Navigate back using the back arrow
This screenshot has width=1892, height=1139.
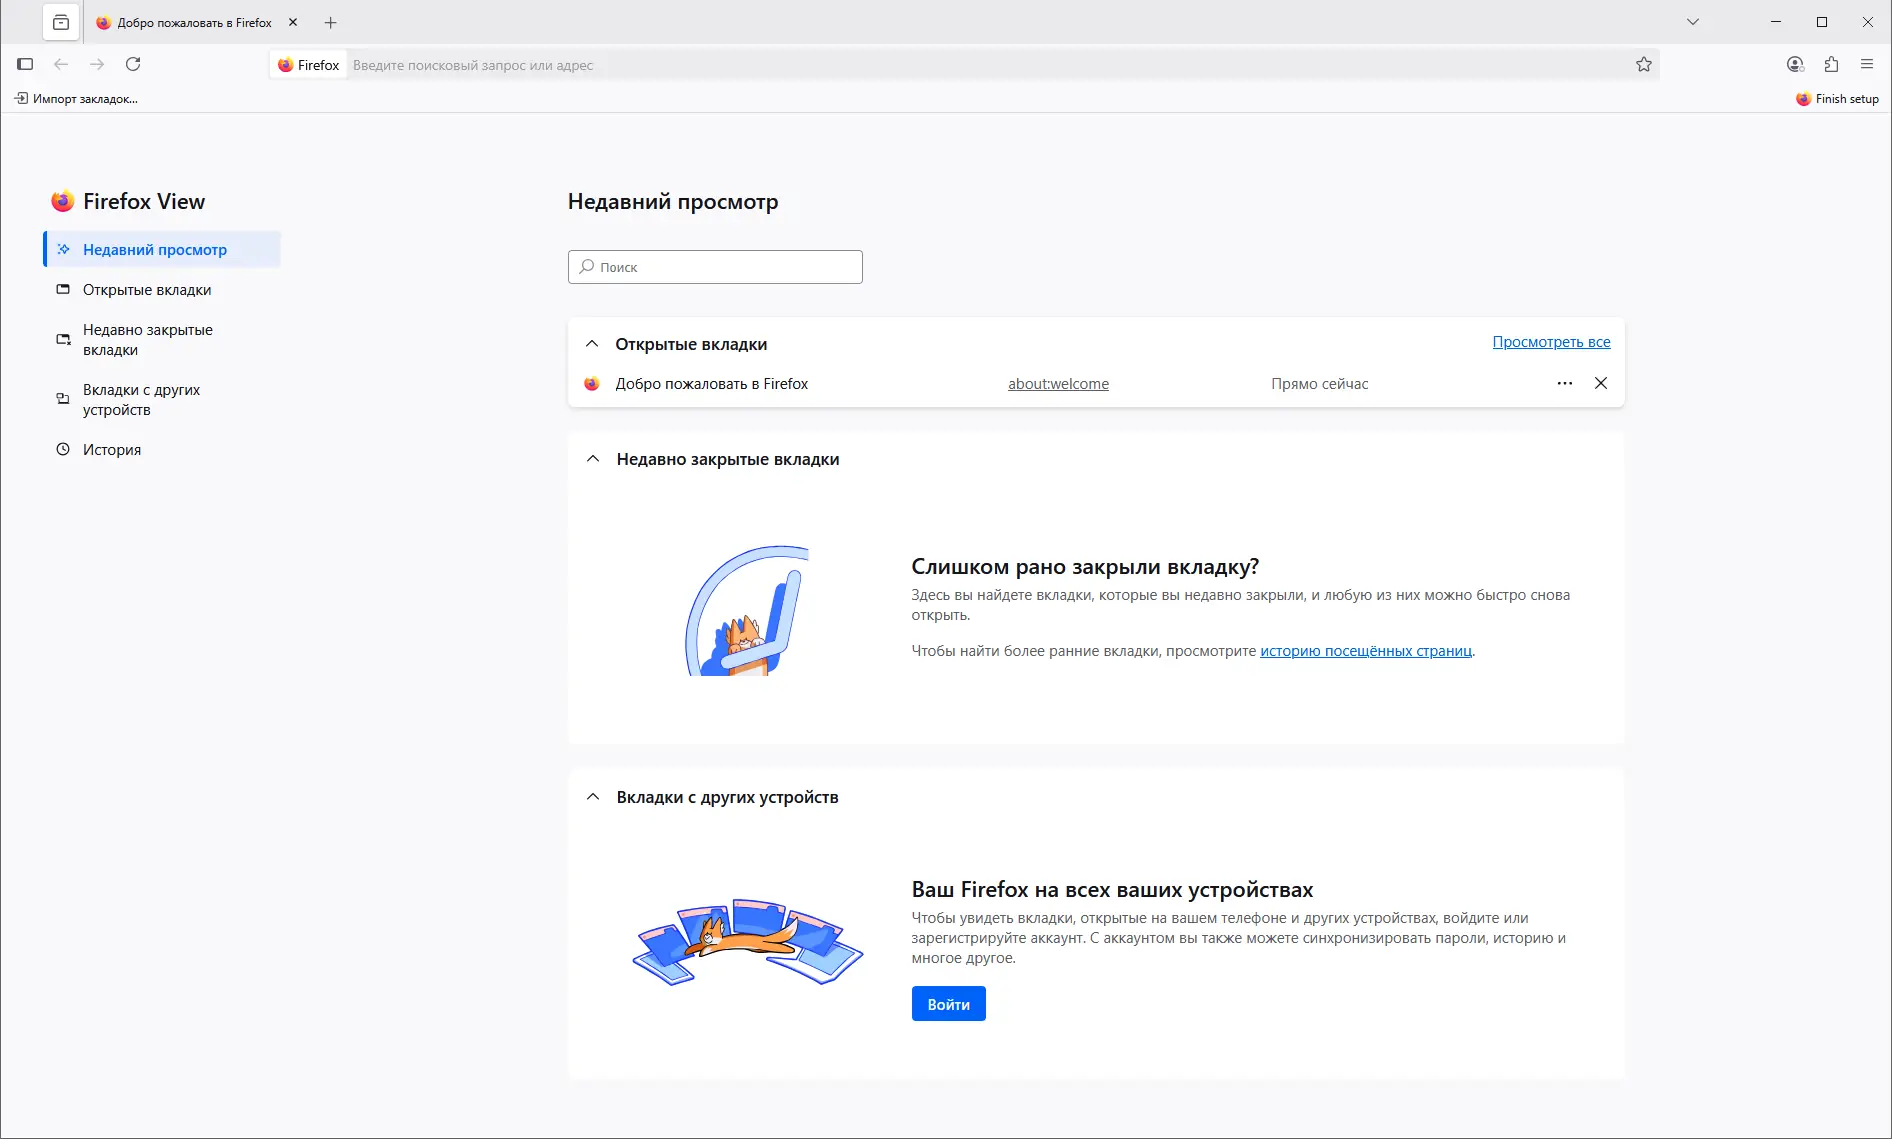[61, 64]
